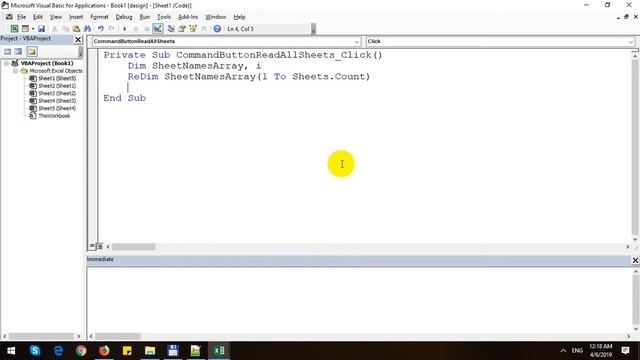Open the Insert menu
Screen dimensions: 640x360
point(76,17)
